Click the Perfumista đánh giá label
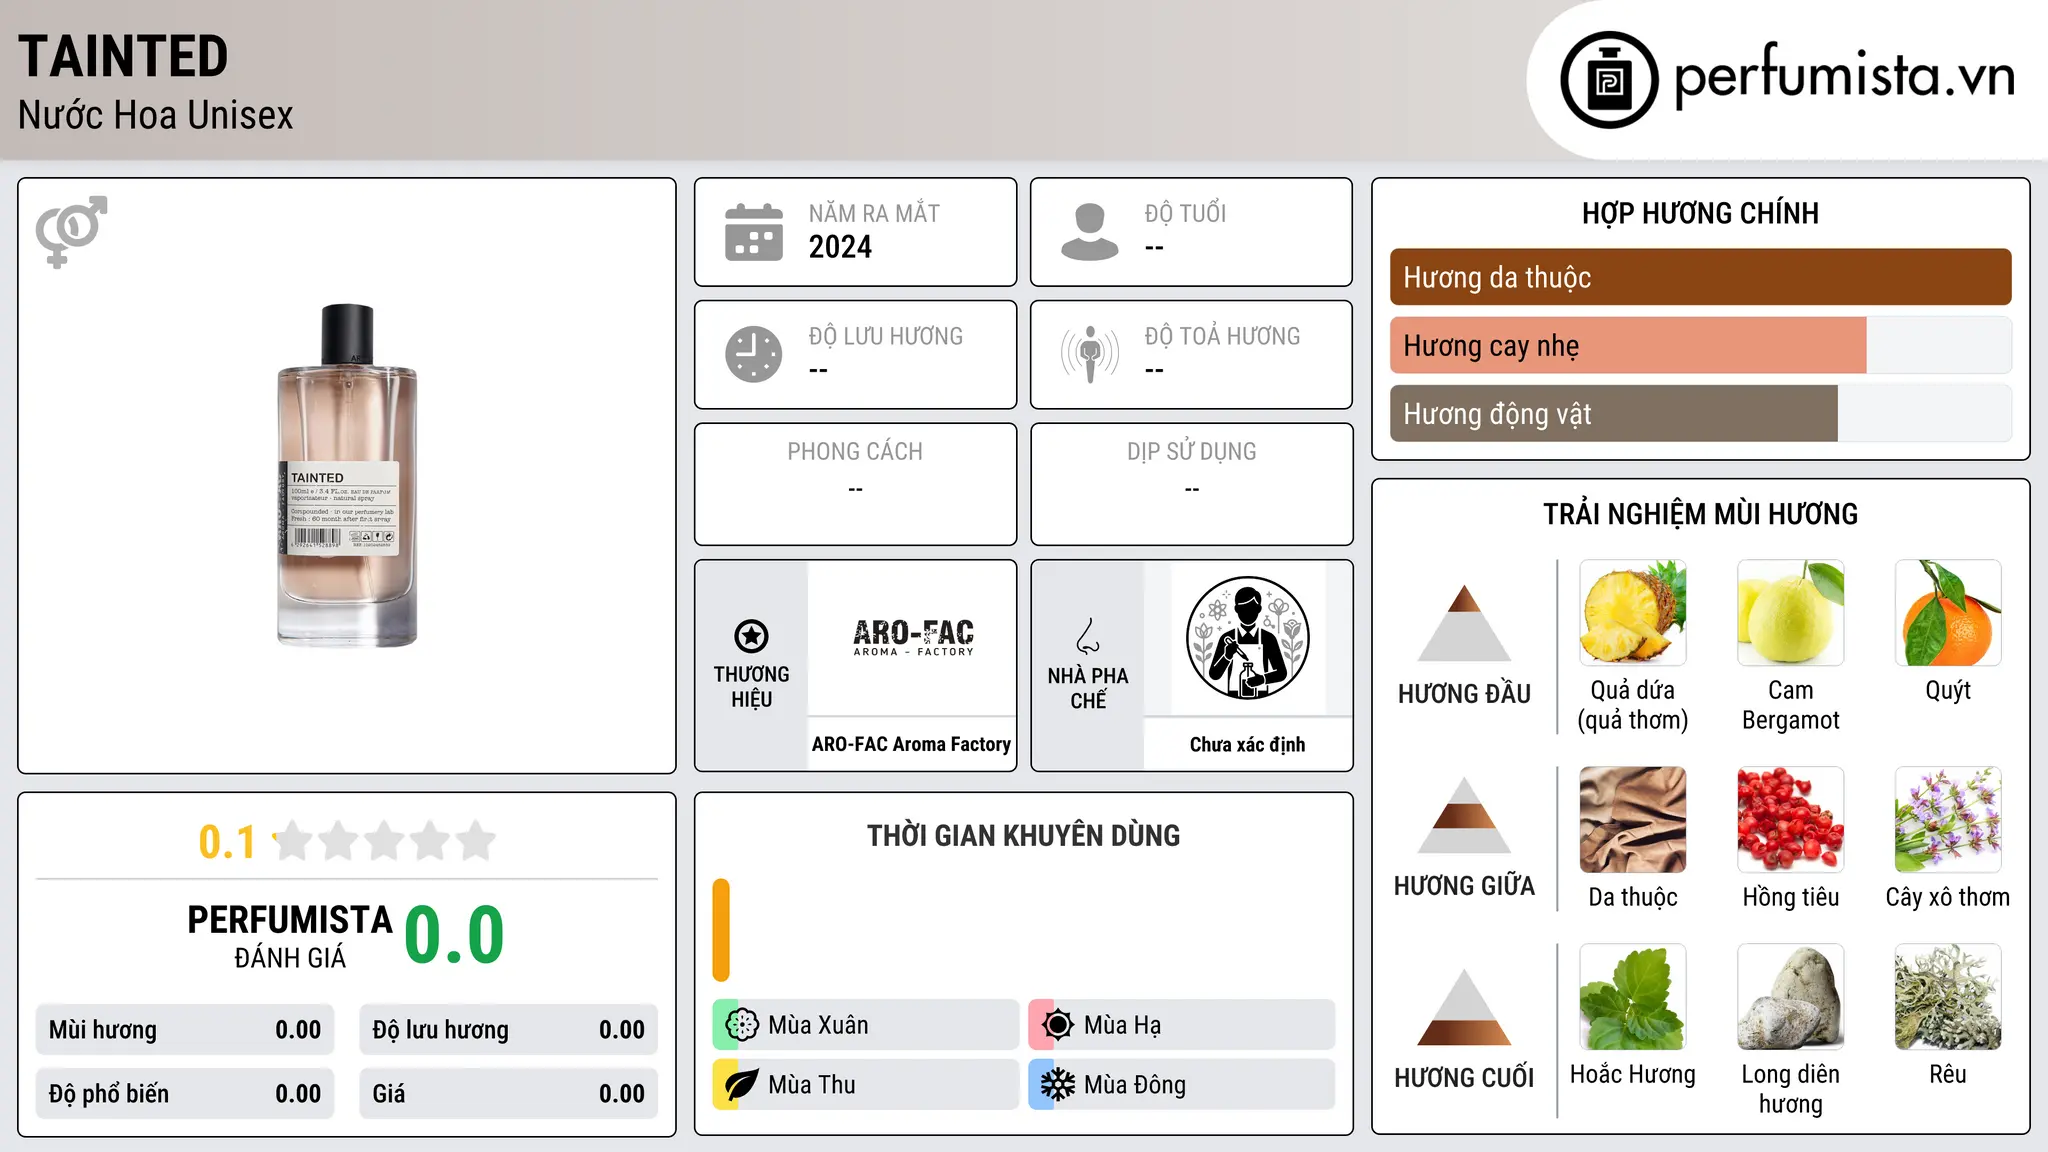Viewport: 2048px width, 1152px height. pos(290,936)
